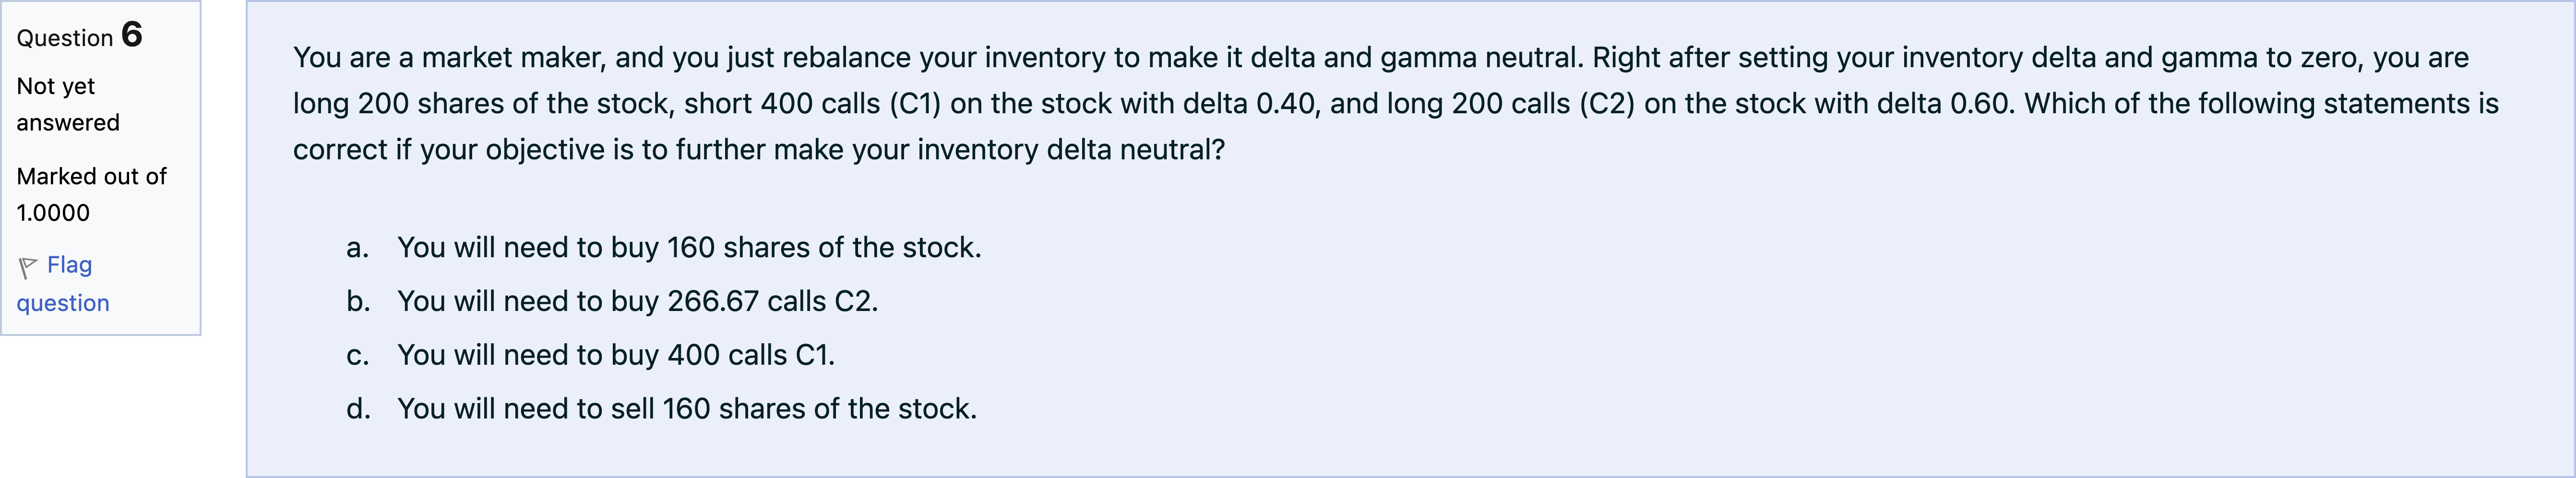Click the "Marked out of 1.0000" text
Image resolution: width=2576 pixels, height=478 pixels.
pyautogui.click(x=90, y=194)
